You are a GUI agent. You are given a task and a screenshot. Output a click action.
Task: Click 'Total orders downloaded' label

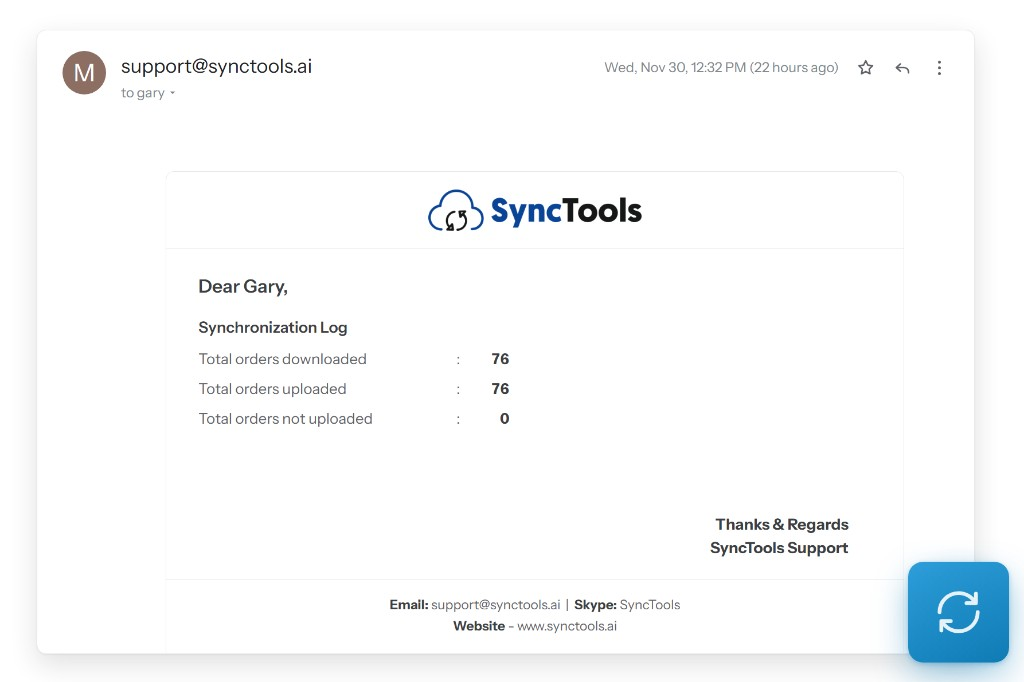[x=283, y=359]
